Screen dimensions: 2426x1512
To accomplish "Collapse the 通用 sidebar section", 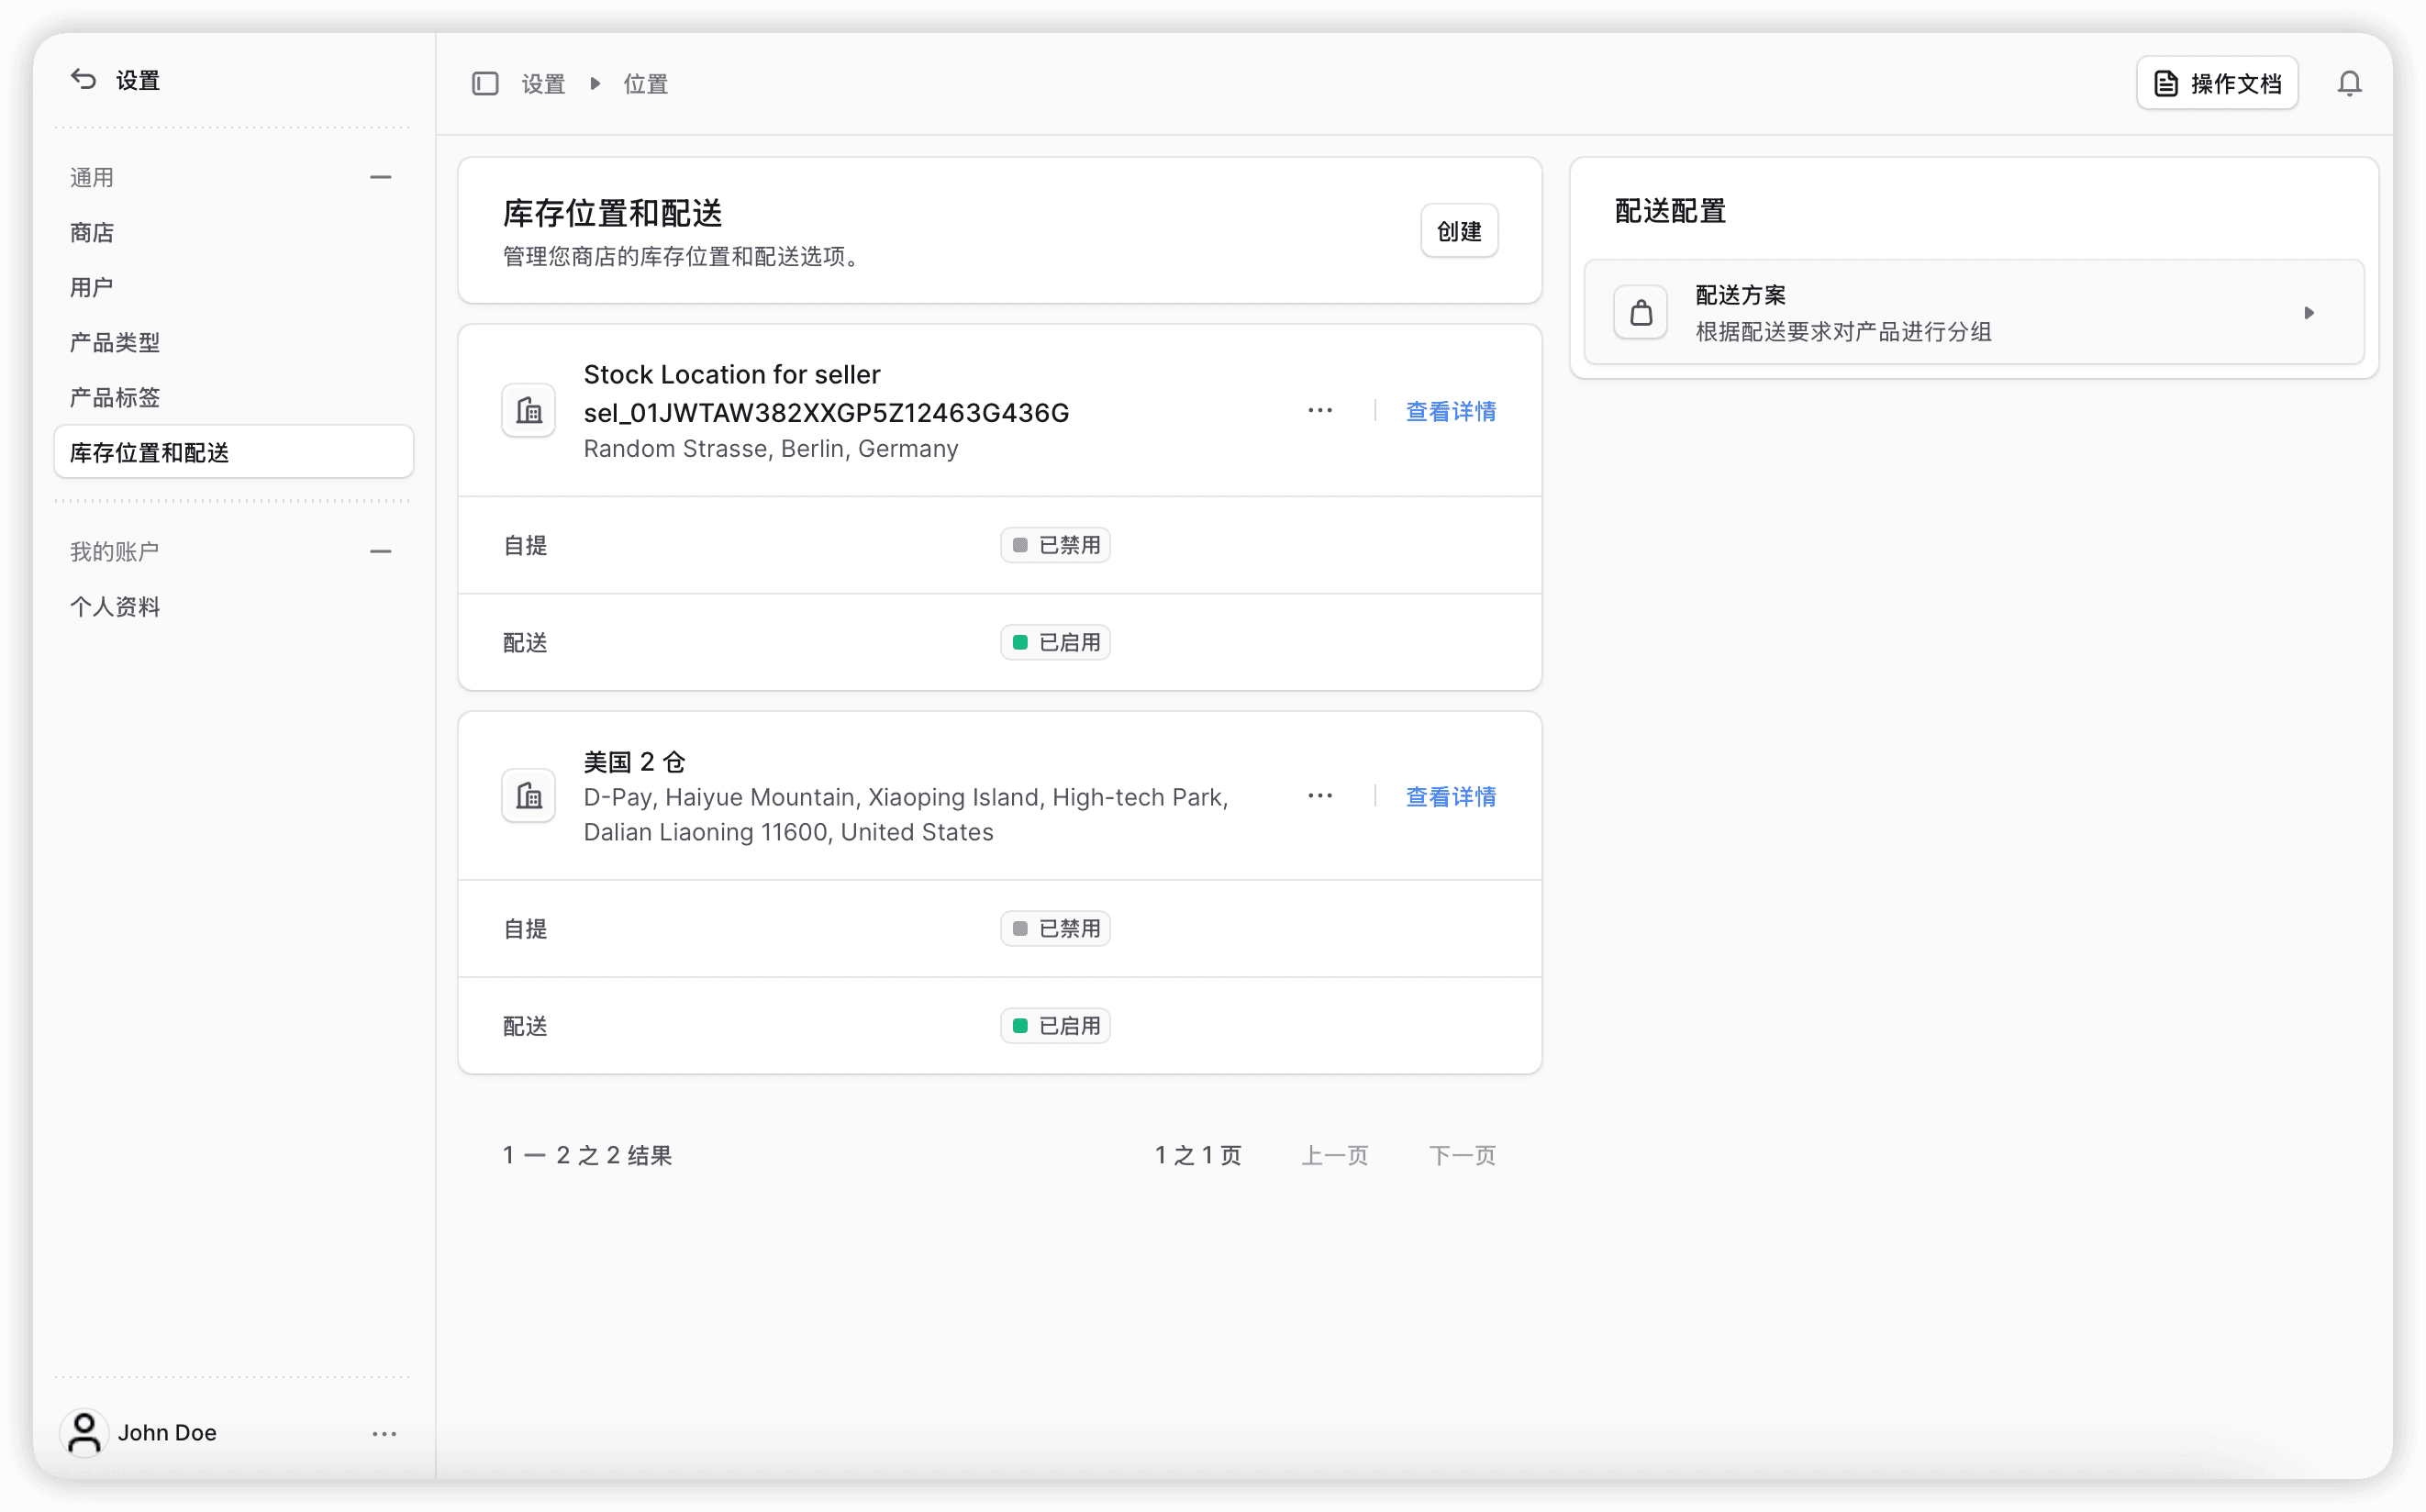I will pyautogui.click(x=380, y=178).
